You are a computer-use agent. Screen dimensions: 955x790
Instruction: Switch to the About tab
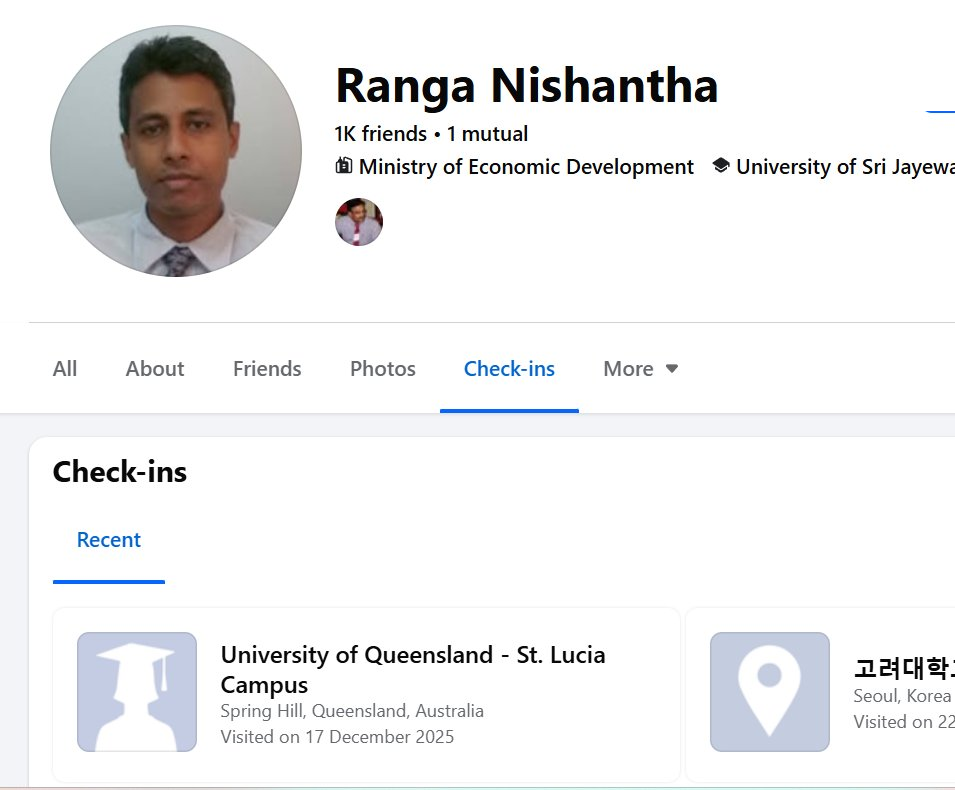[x=155, y=369]
